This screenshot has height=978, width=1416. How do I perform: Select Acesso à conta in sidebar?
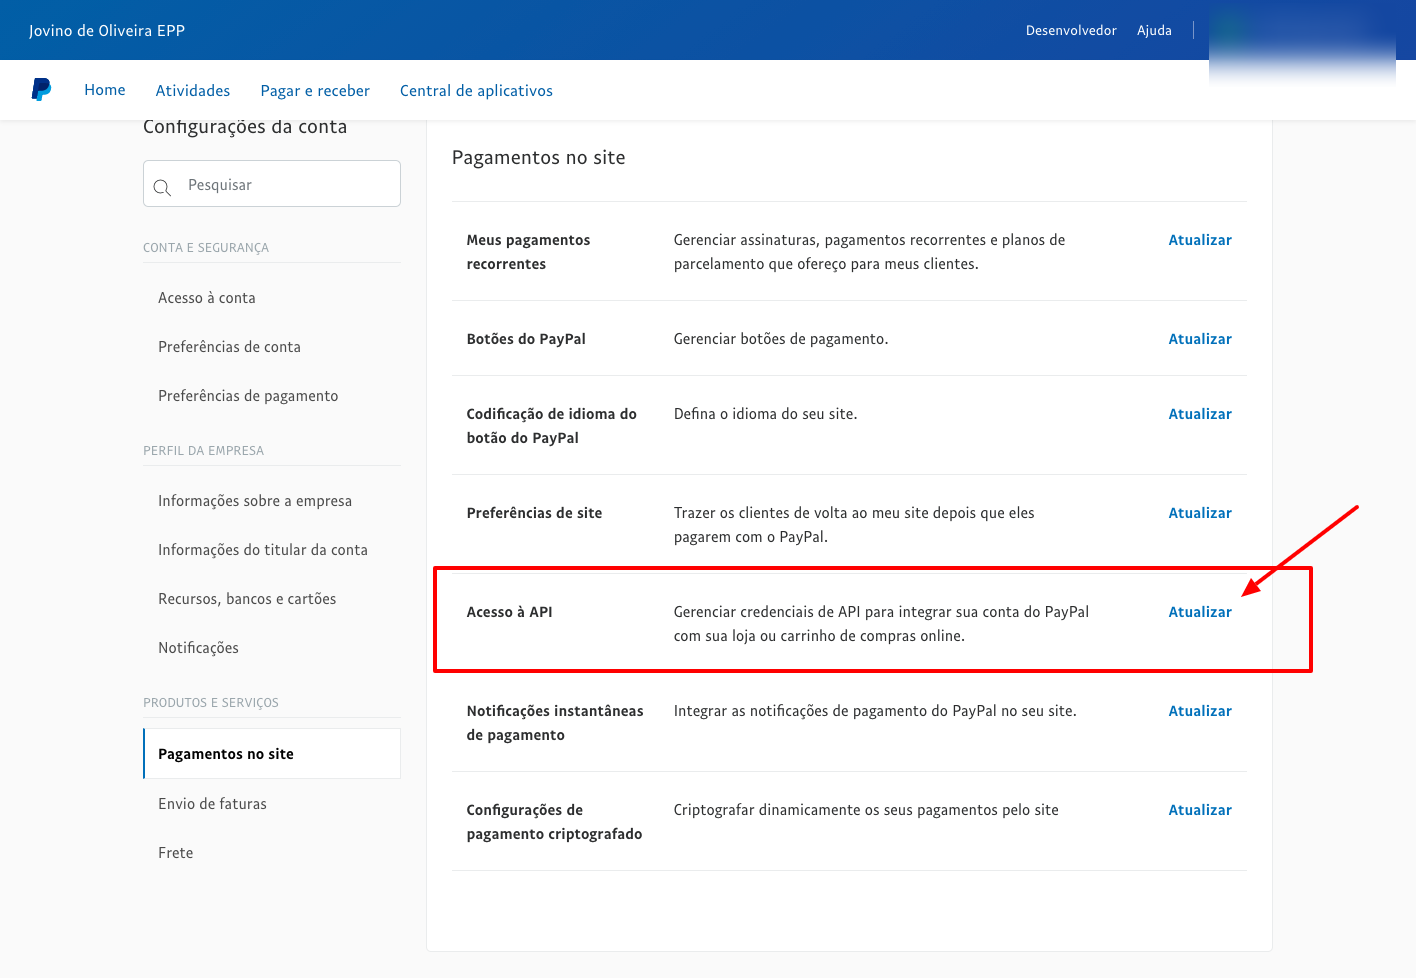[x=207, y=298]
